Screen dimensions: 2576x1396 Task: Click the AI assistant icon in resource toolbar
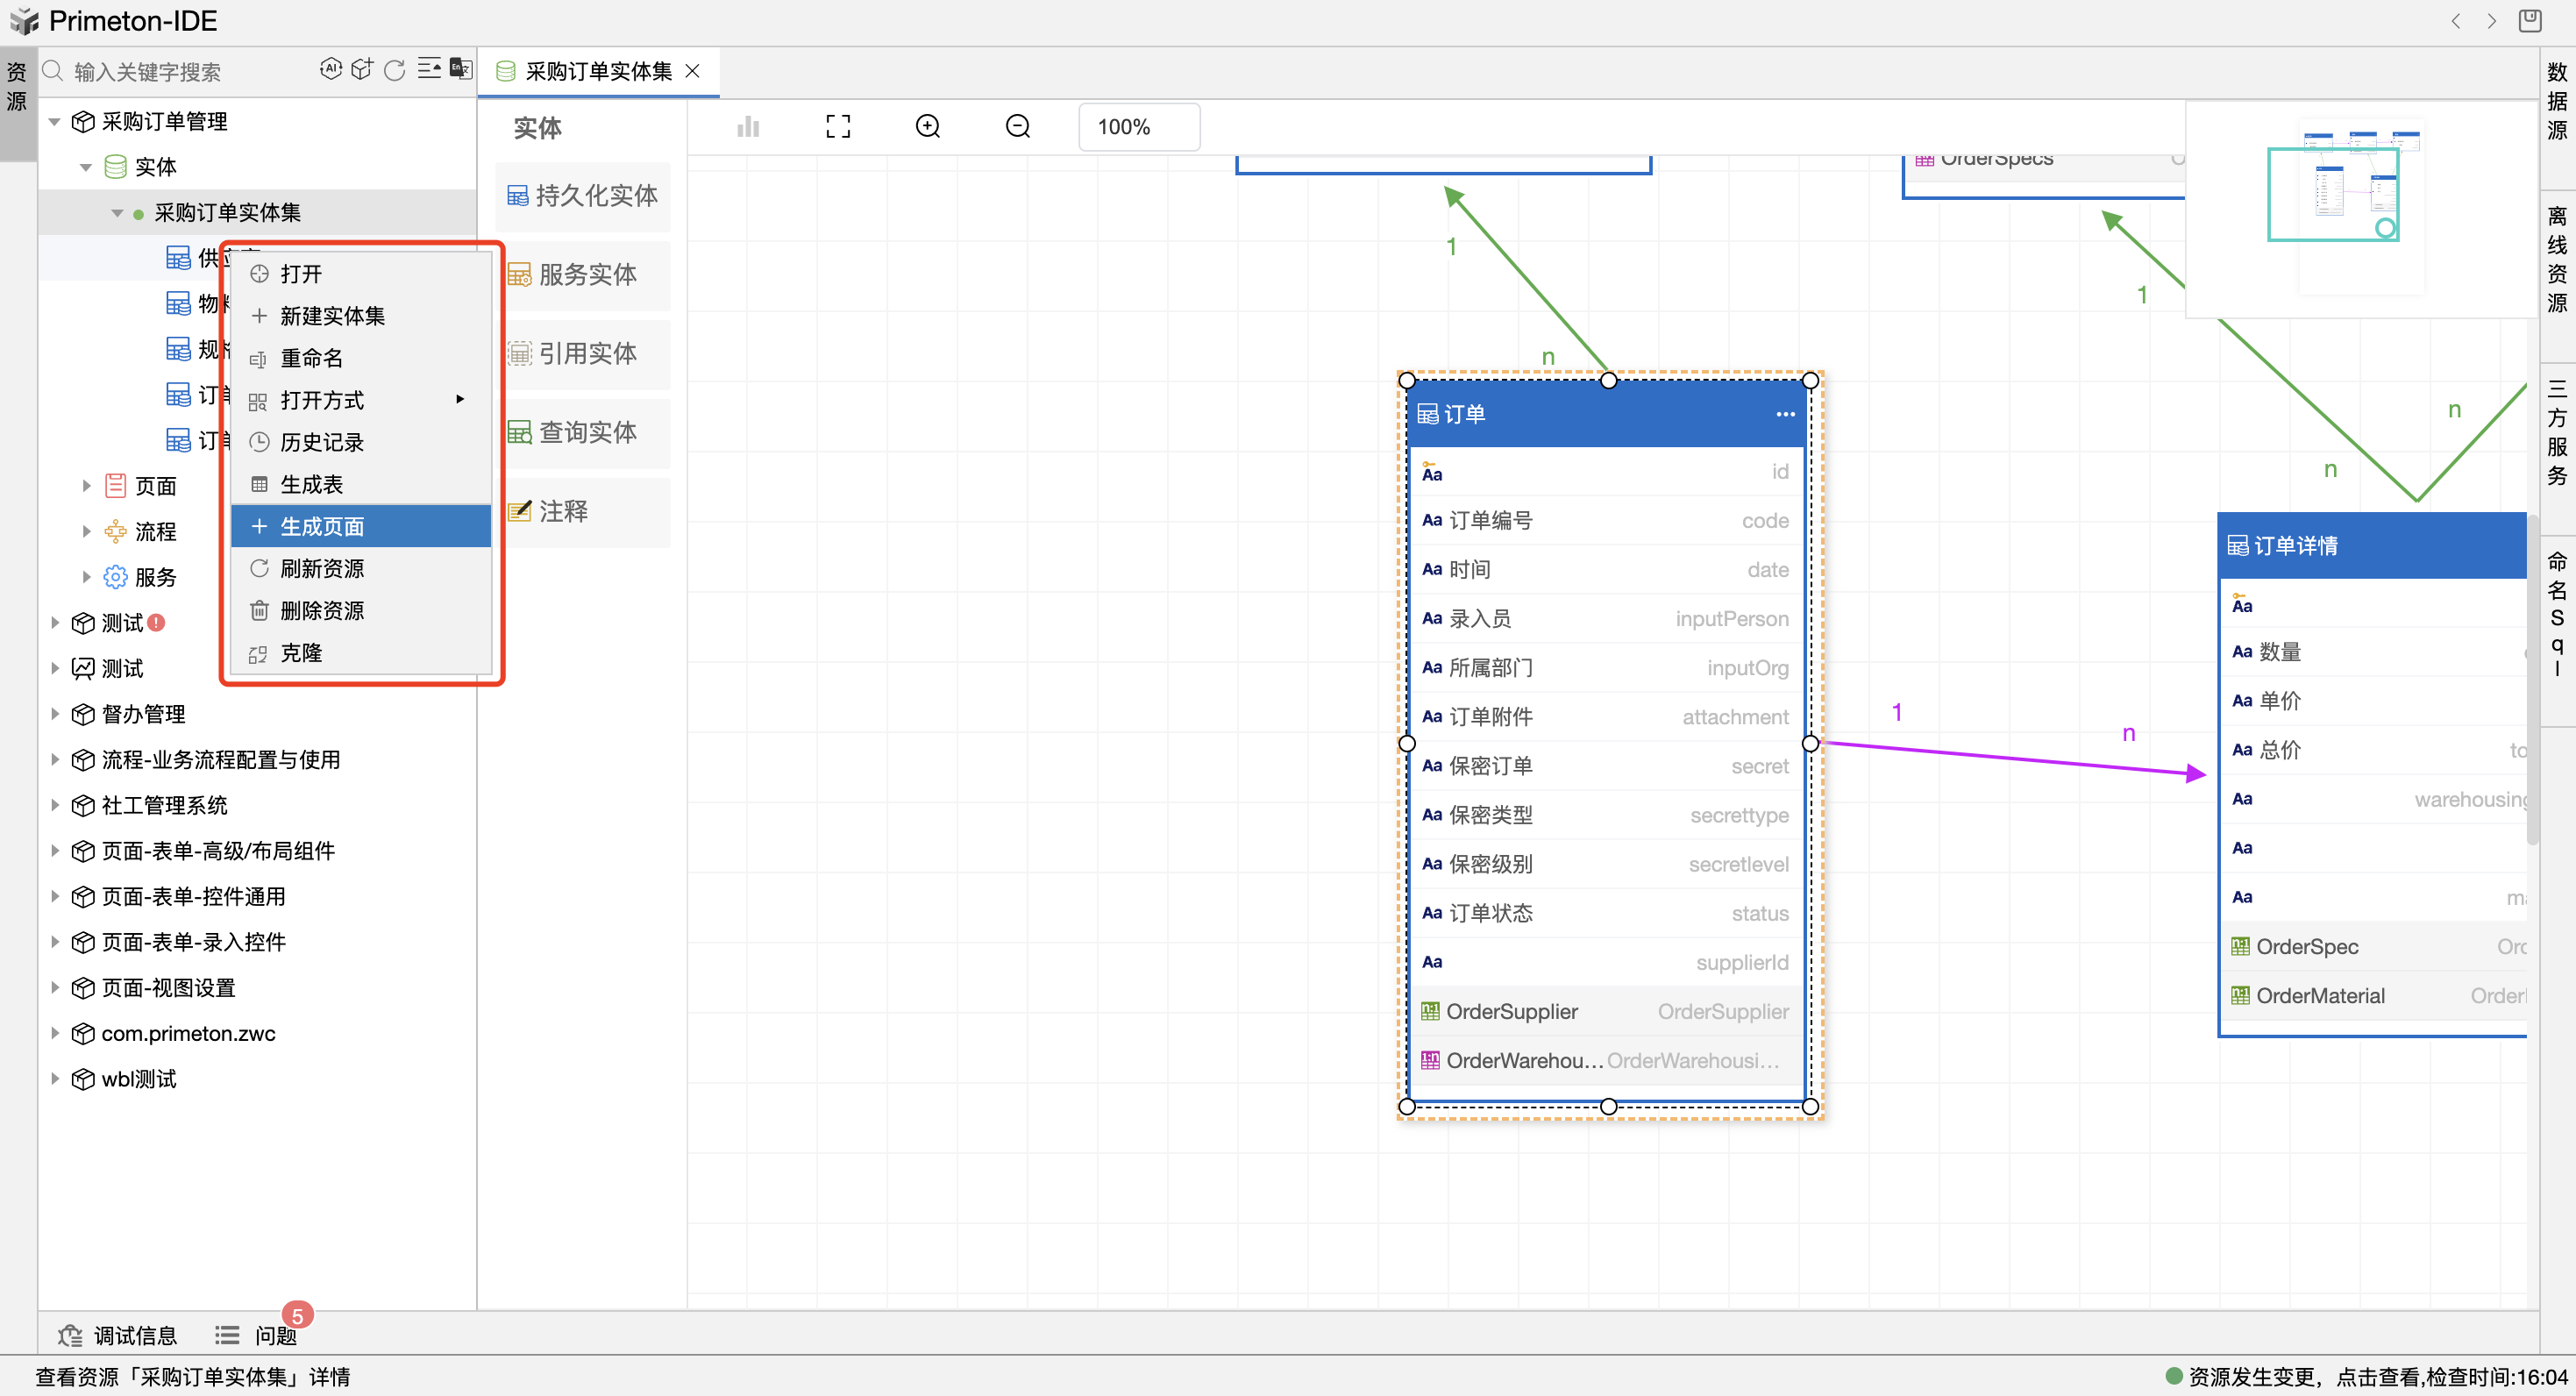pos(330,69)
